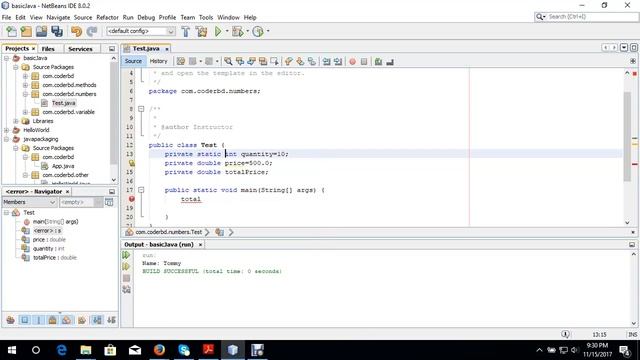Click the Source view button
The width and height of the screenshot is (640, 360).
(x=133, y=61)
